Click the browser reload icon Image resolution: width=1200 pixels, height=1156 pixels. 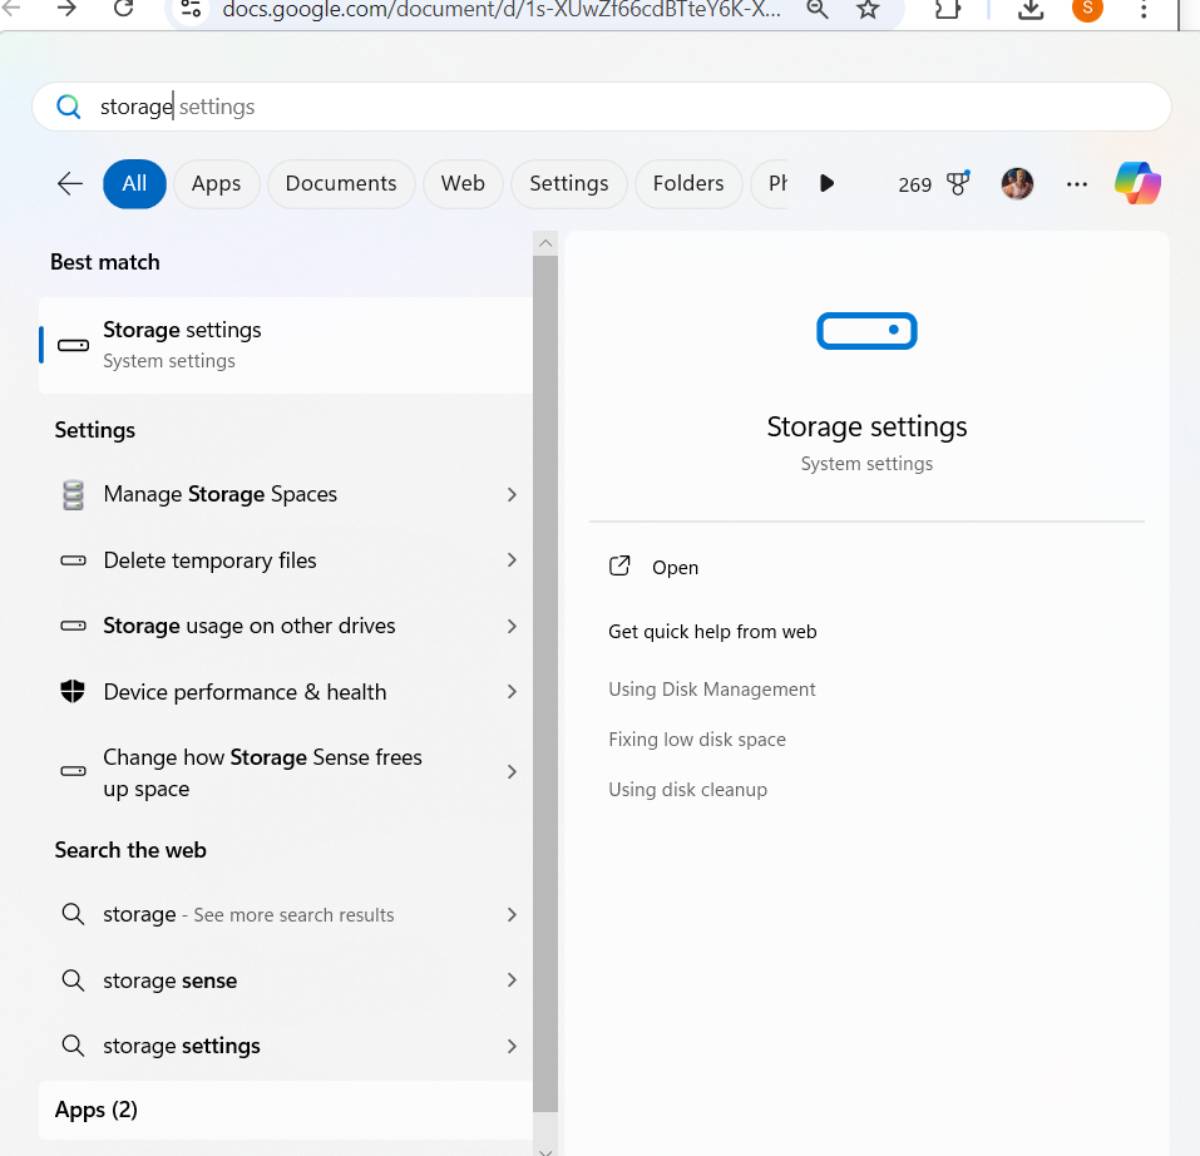pos(123,9)
